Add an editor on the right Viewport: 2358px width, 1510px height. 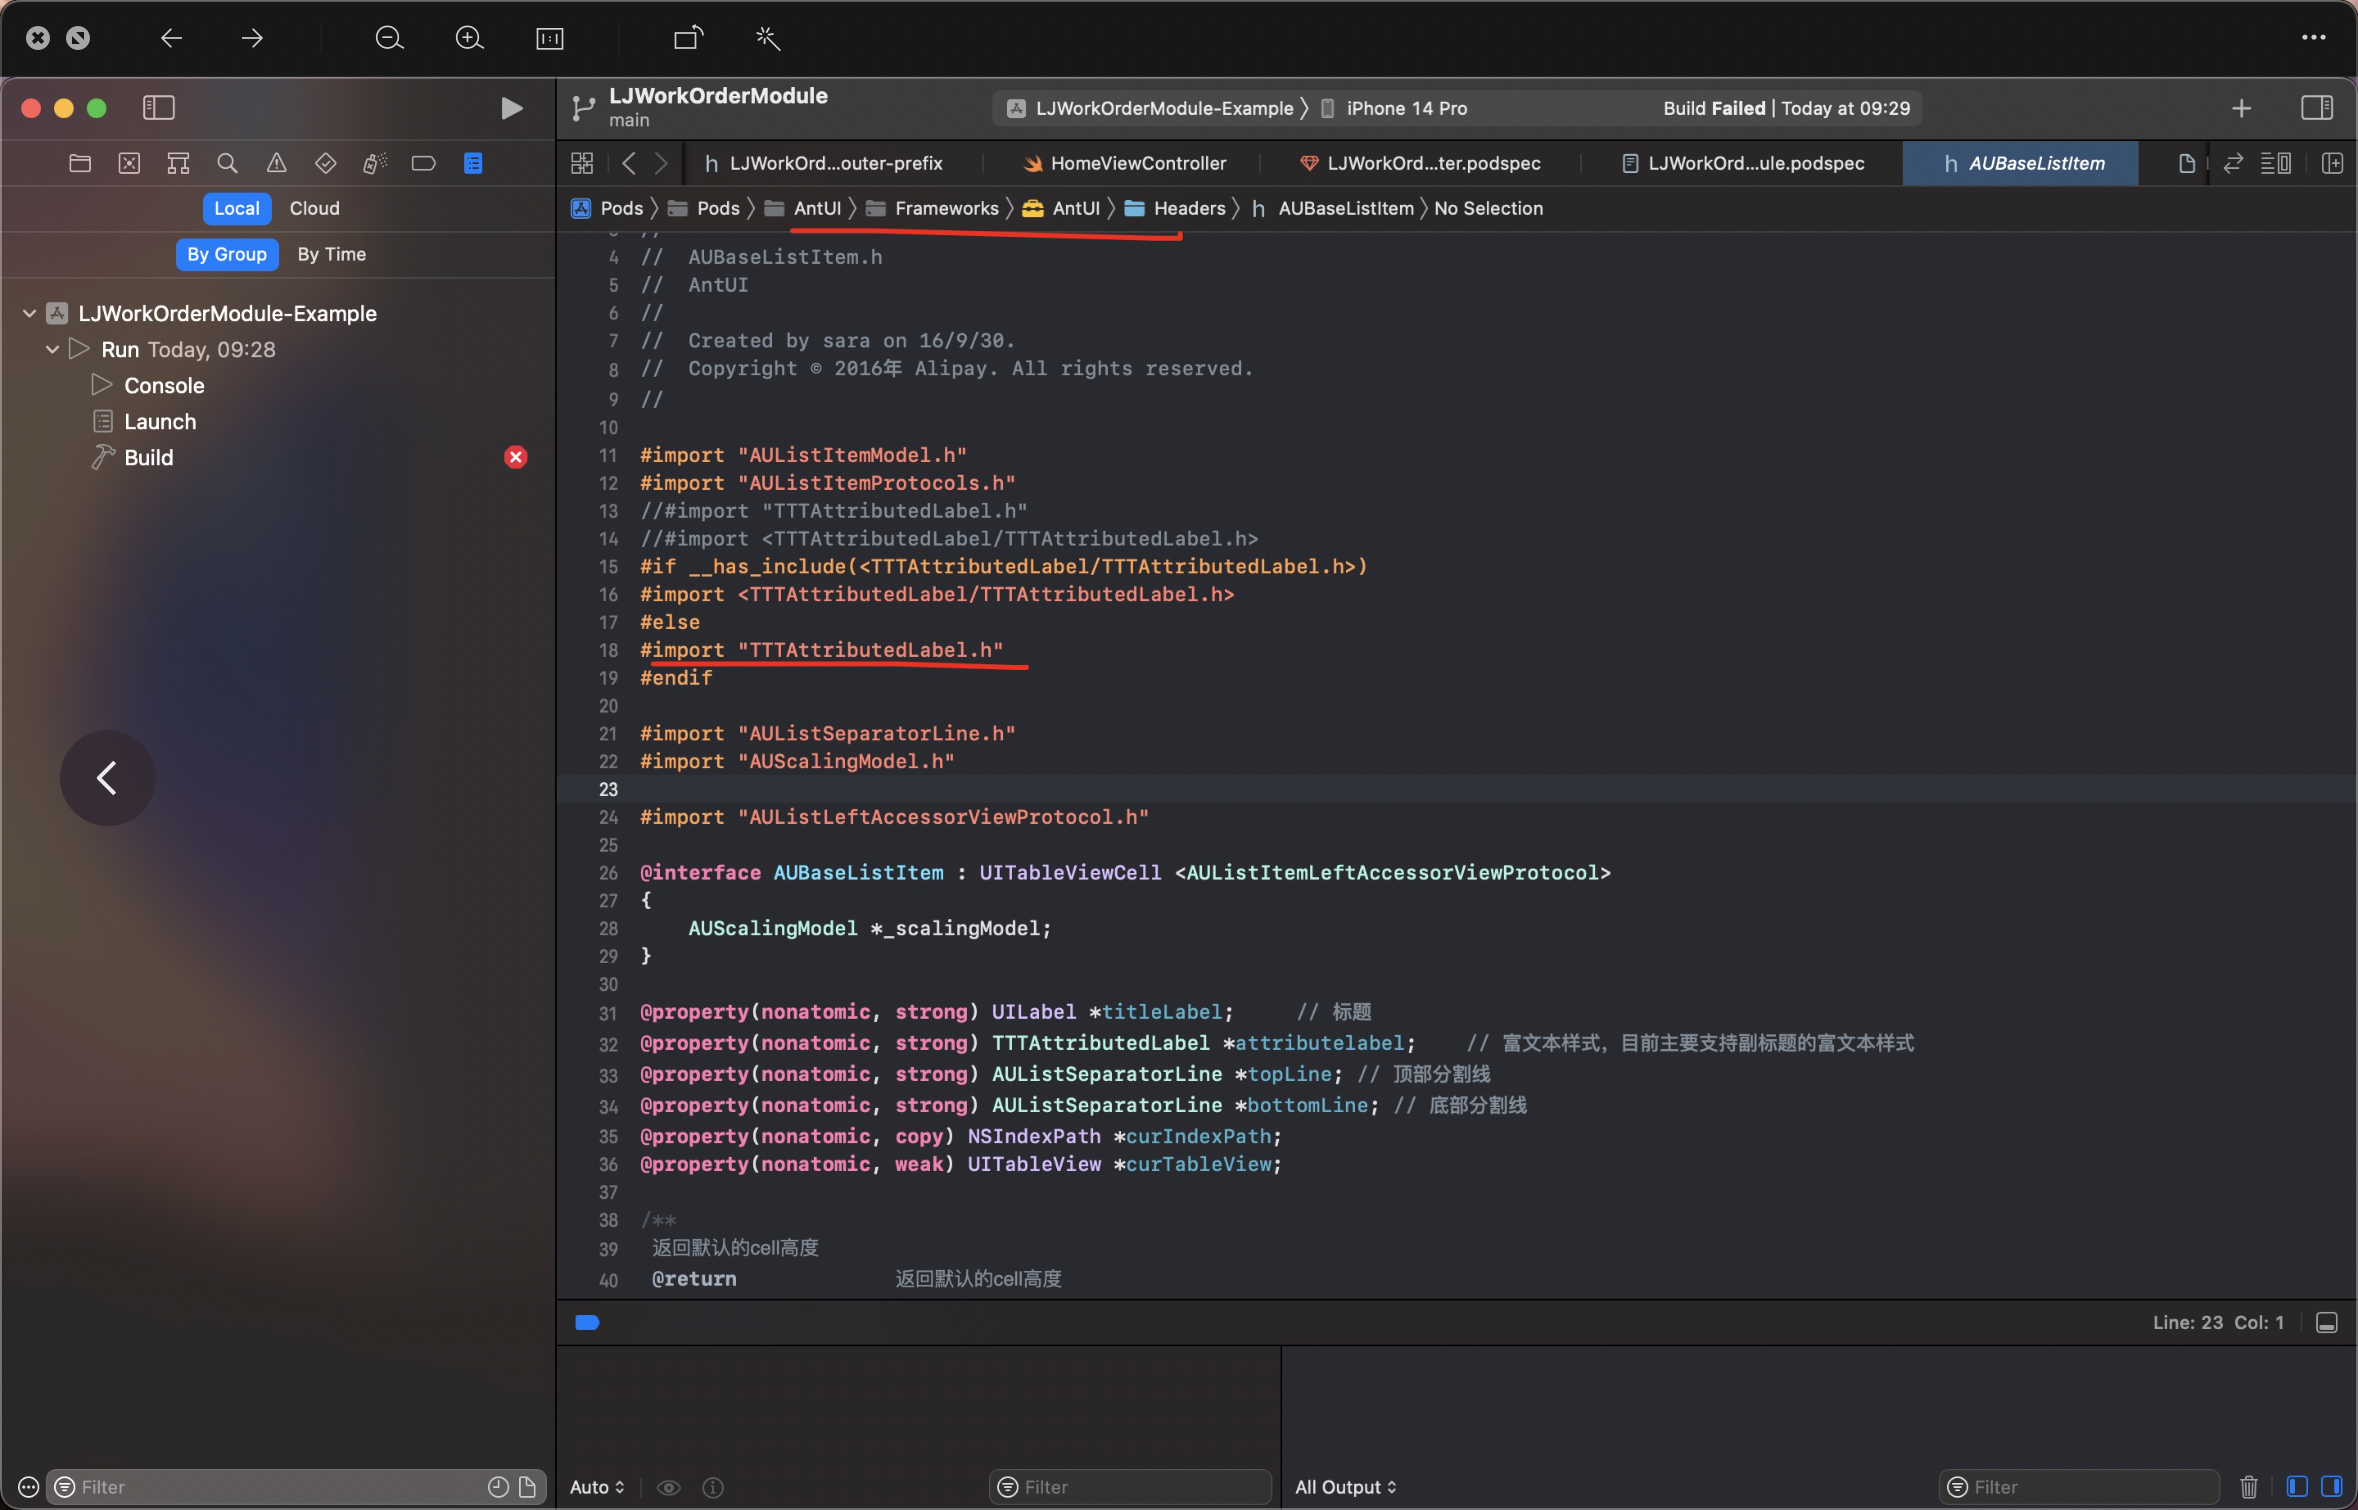tap(2332, 163)
